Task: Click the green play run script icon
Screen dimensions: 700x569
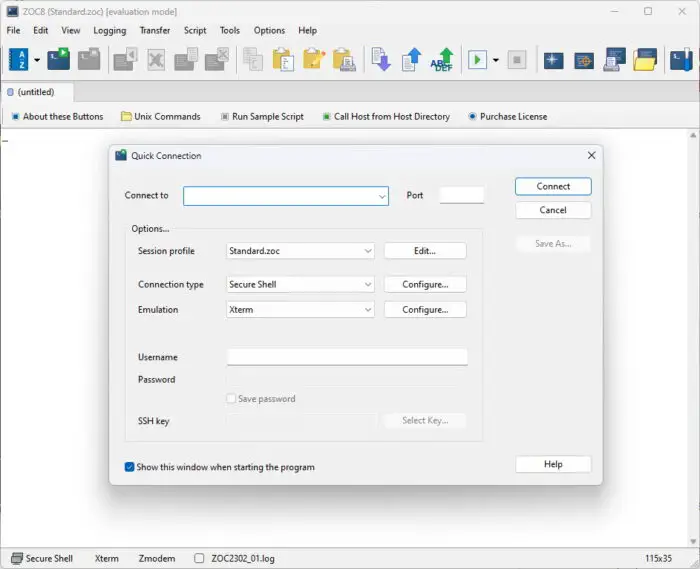Action: click(x=477, y=59)
